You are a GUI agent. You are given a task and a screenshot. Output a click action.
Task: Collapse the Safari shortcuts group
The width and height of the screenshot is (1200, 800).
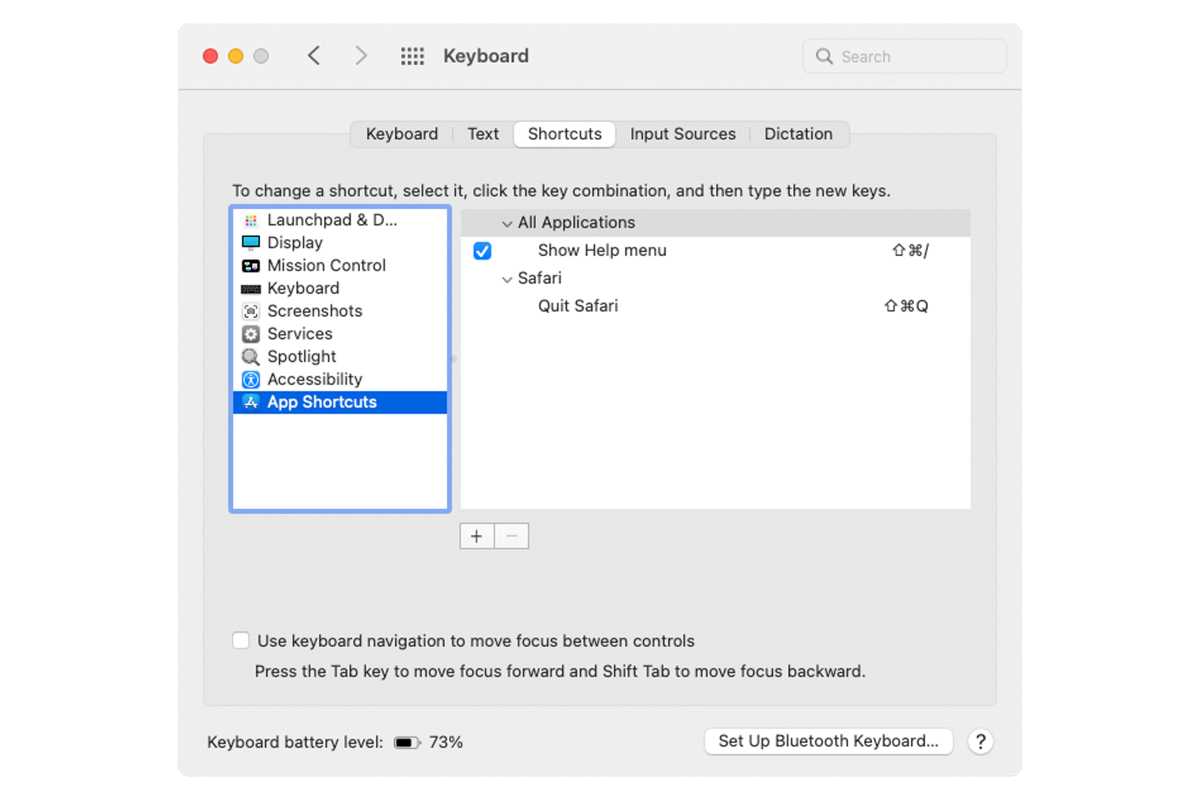coord(507,279)
